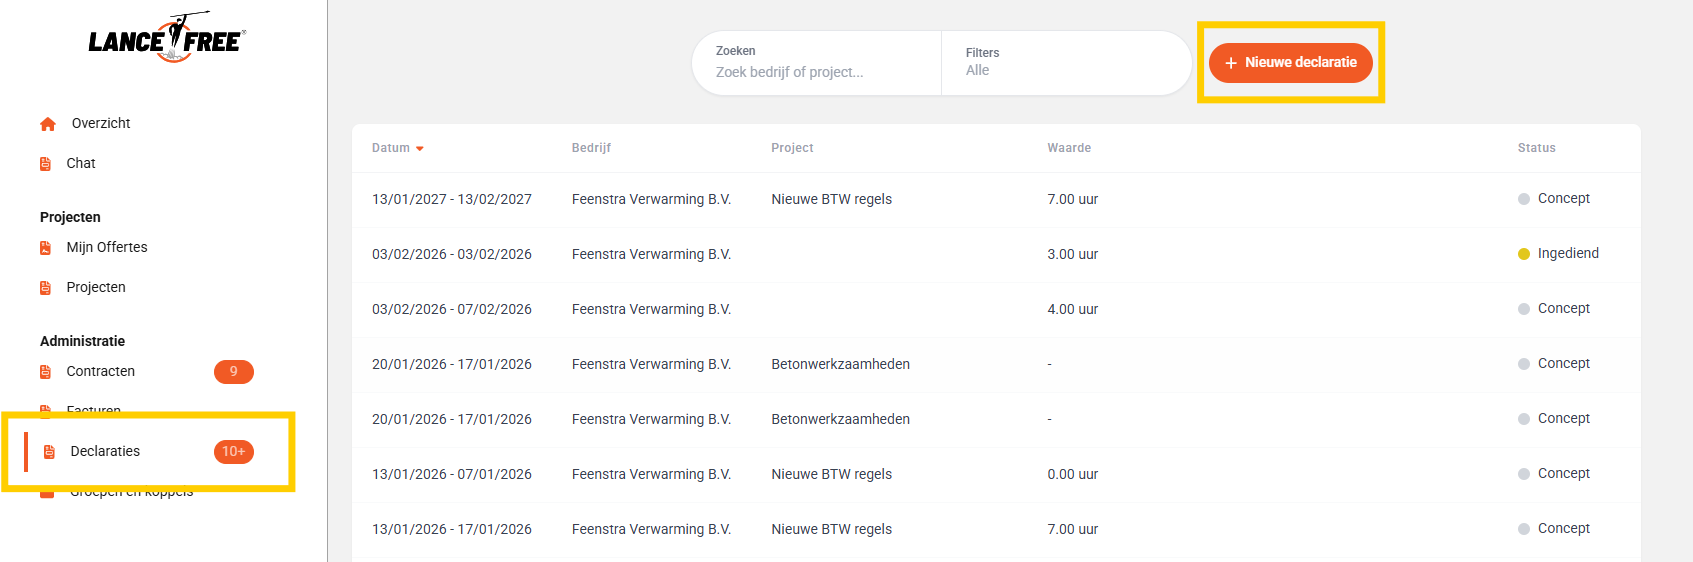Click the Declaraties document icon
This screenshot has height=562, width=1693.
pyautogui.click(x=49, y=452)
